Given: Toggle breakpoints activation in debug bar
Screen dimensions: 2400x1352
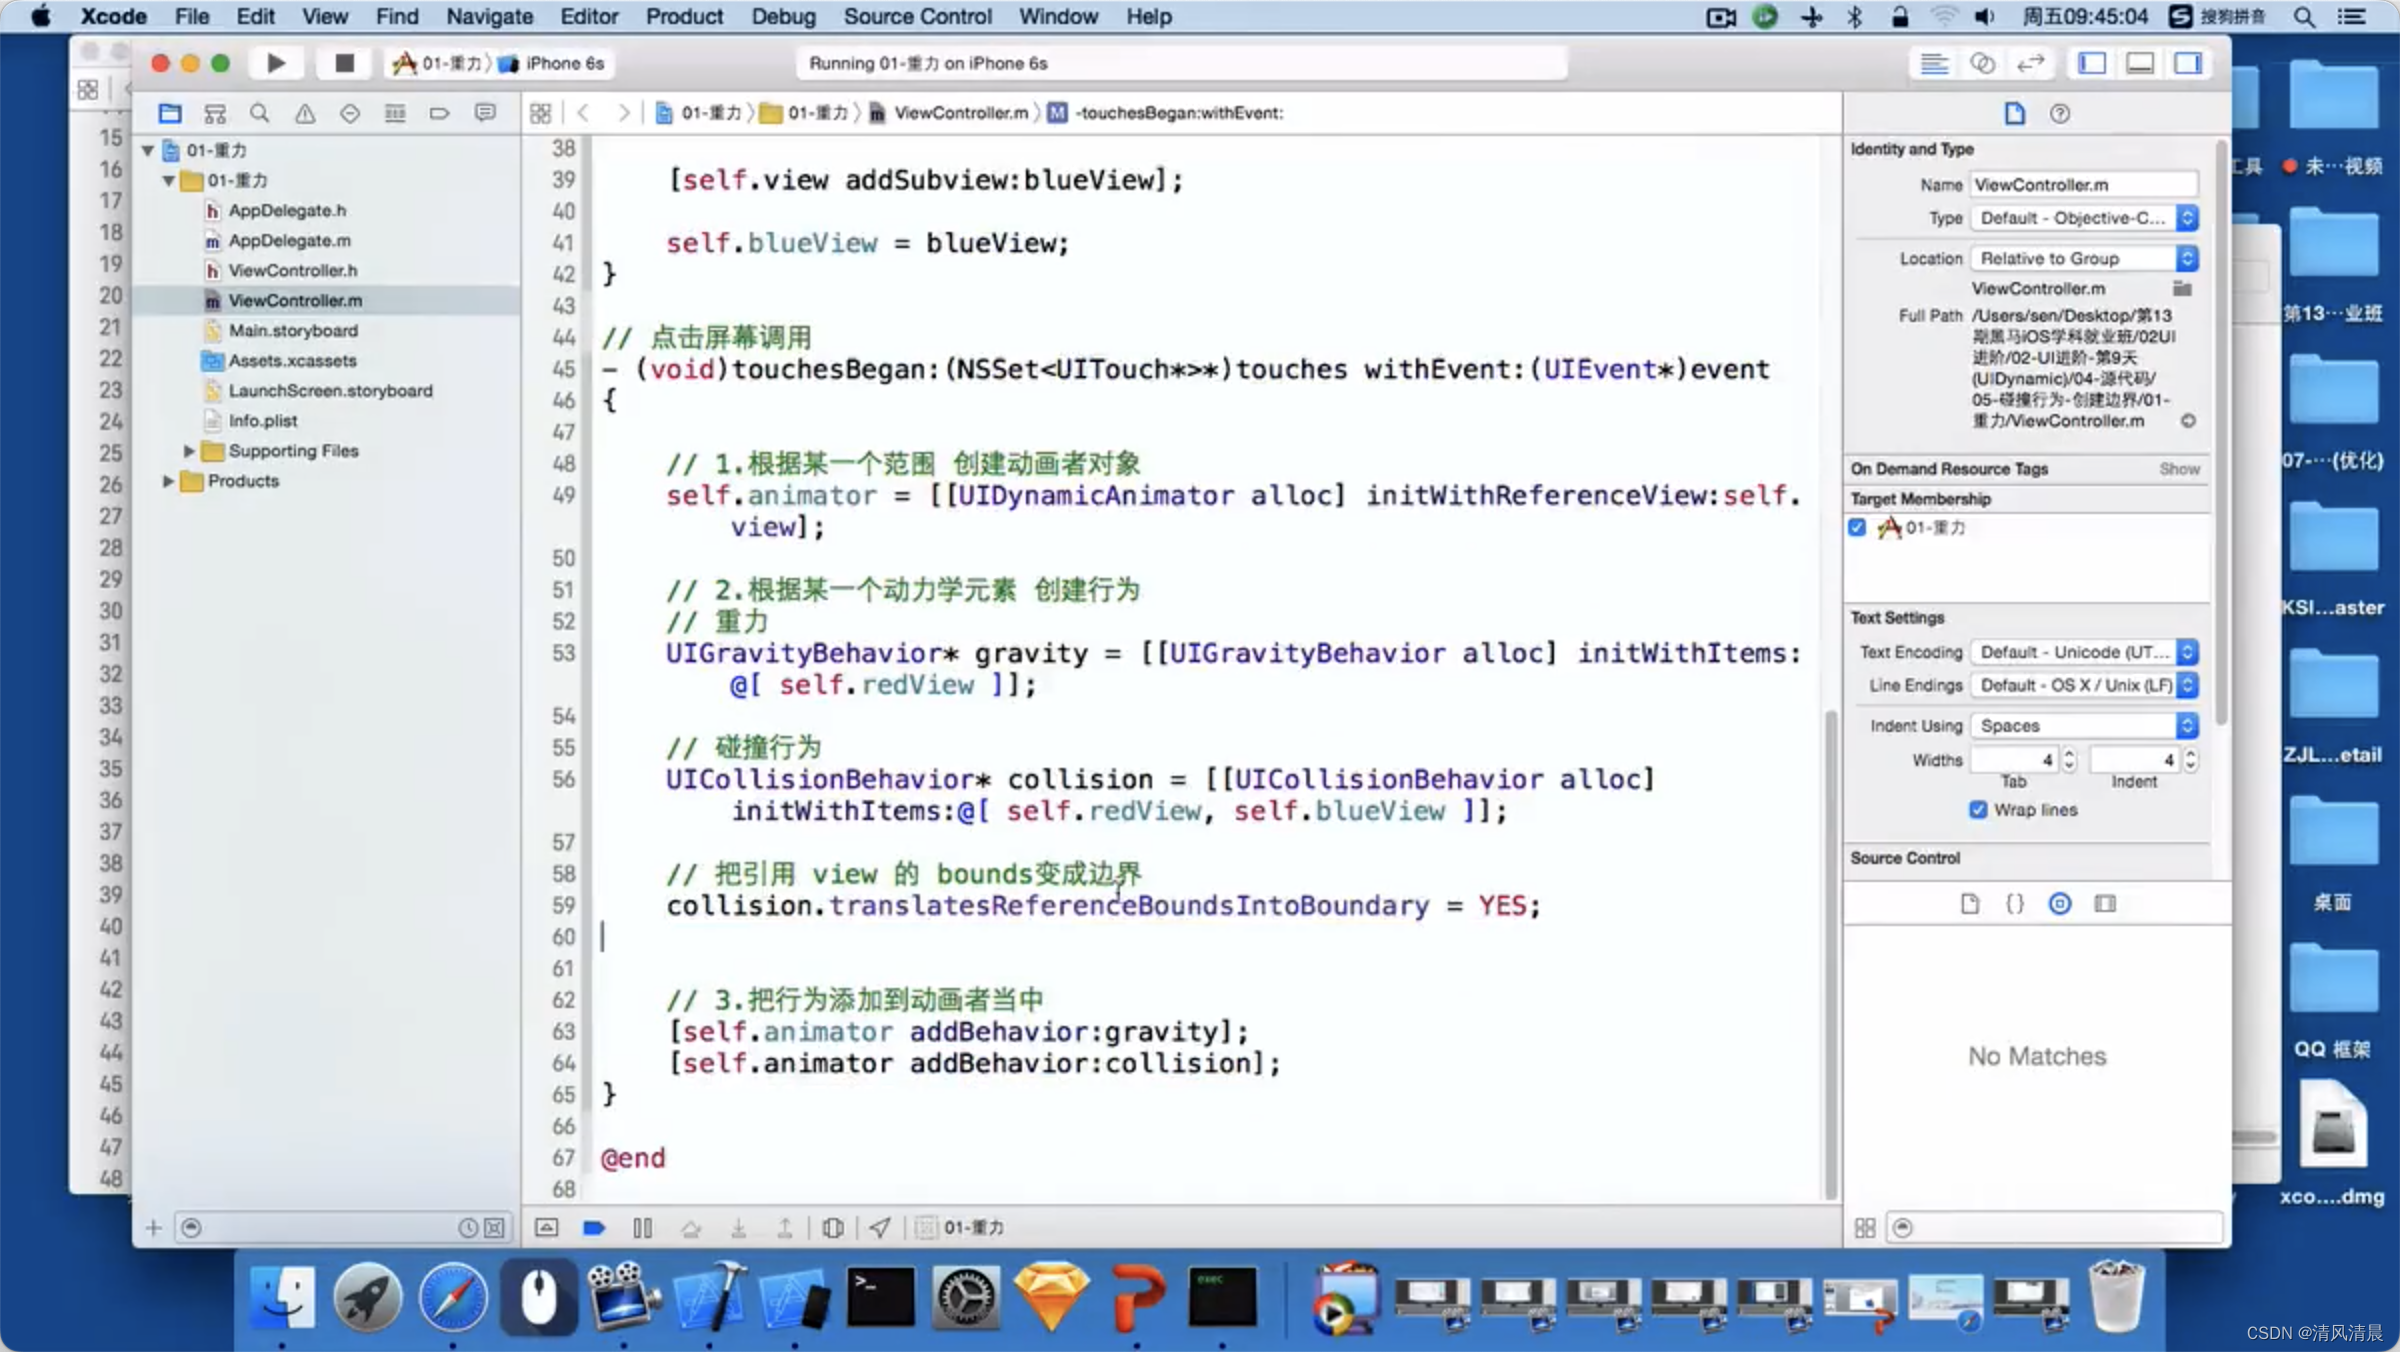Looking at the screenshot, I should click(x=594, y=1227).
